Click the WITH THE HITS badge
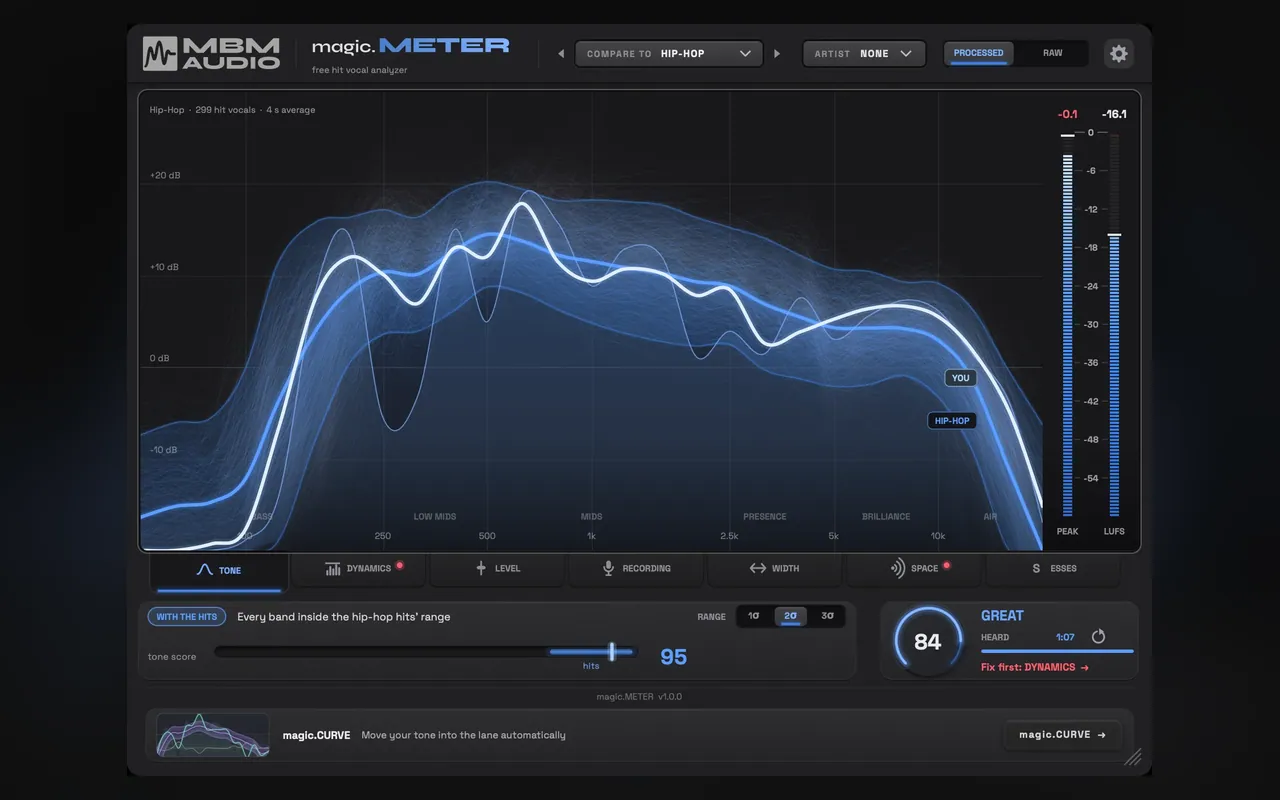Screen dimensions: 1280x800 pyautogui.click(x=187, y=617)
